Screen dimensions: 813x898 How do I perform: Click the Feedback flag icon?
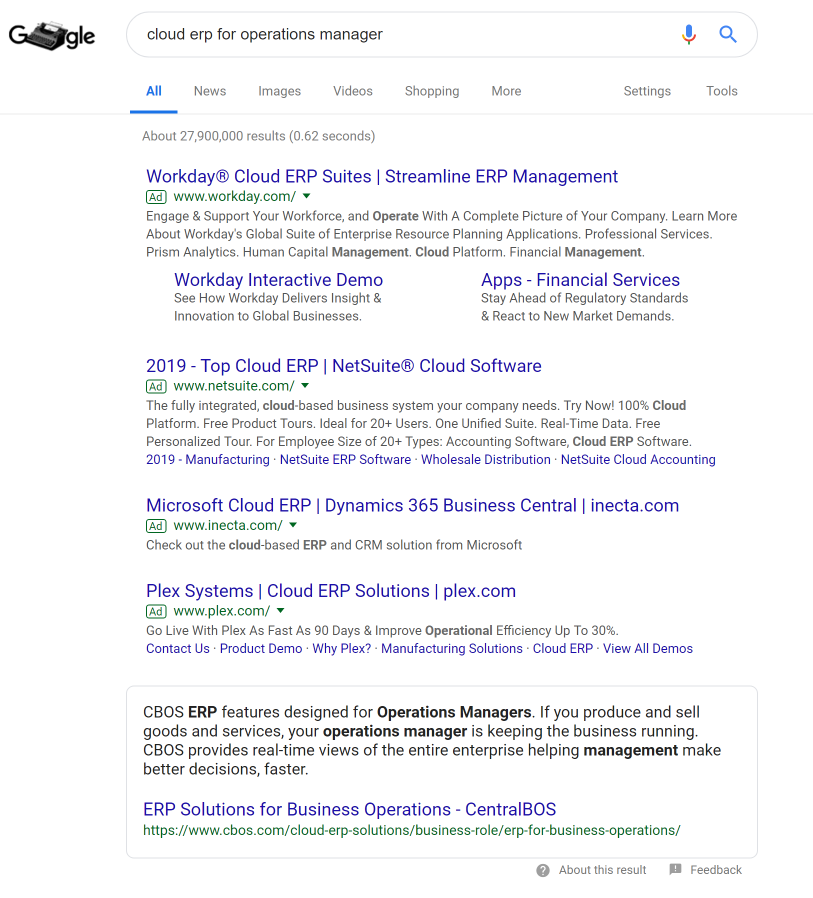[676, 870]
